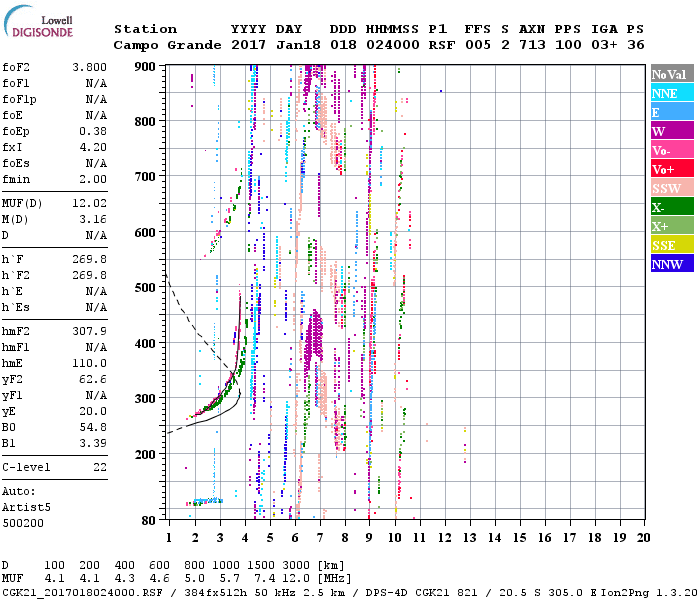Click the fxI value 4.20
The width and height of the screenshot is (700, 600).
pos(93,147)
